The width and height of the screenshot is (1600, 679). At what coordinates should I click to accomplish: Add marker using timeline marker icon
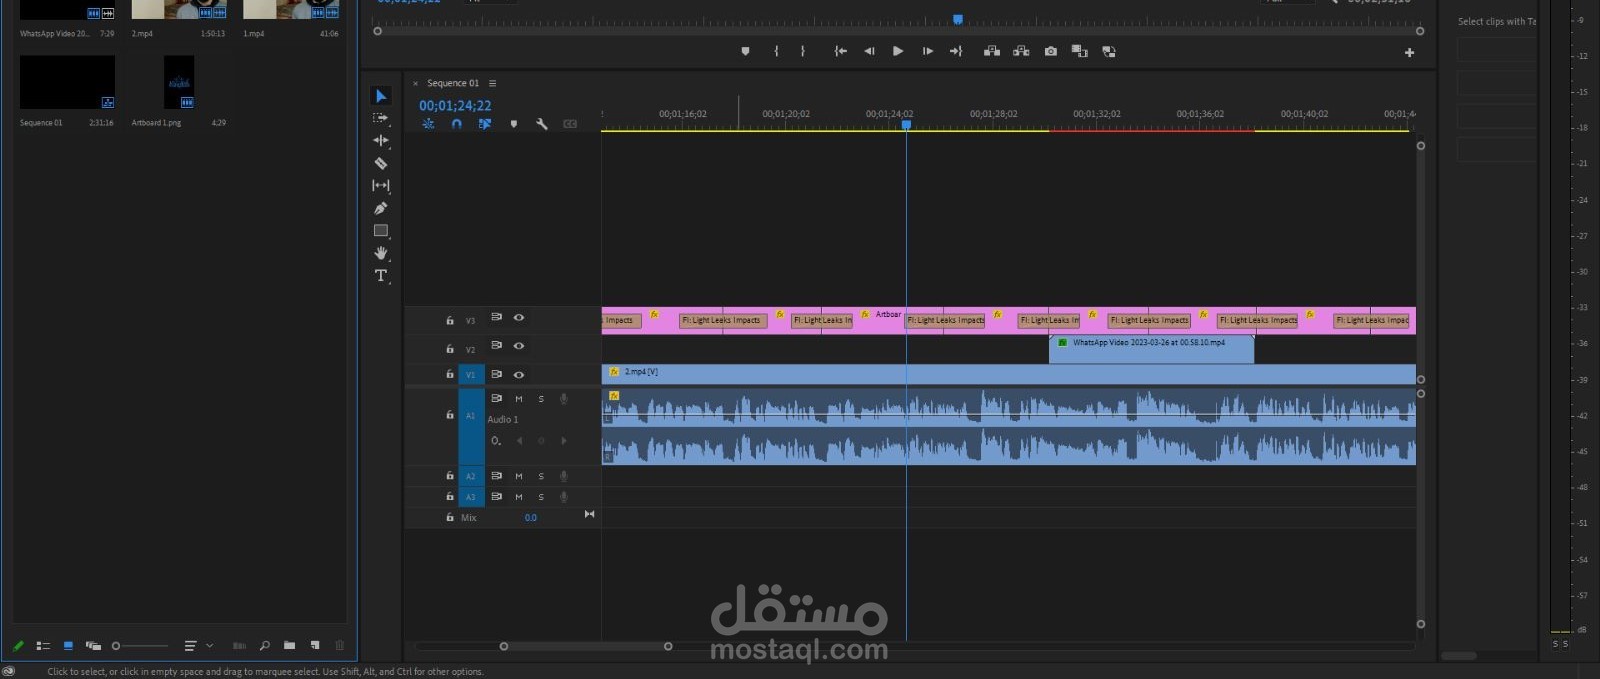click(x=514, y=124)
